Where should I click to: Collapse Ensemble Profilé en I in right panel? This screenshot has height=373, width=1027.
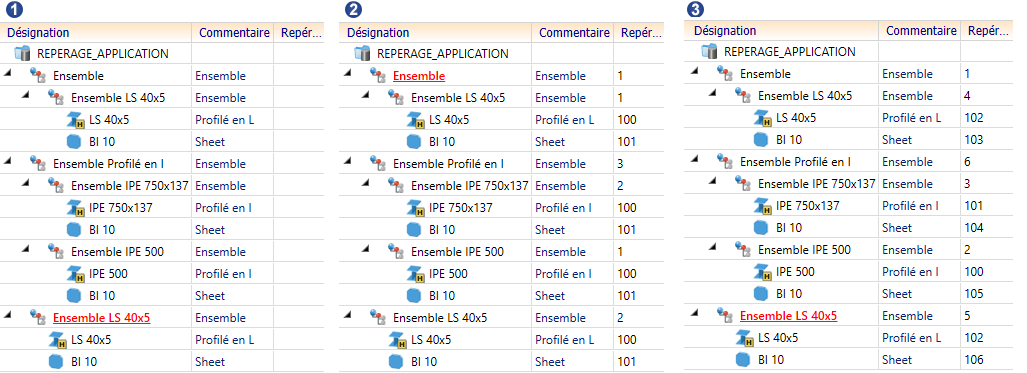695,159
